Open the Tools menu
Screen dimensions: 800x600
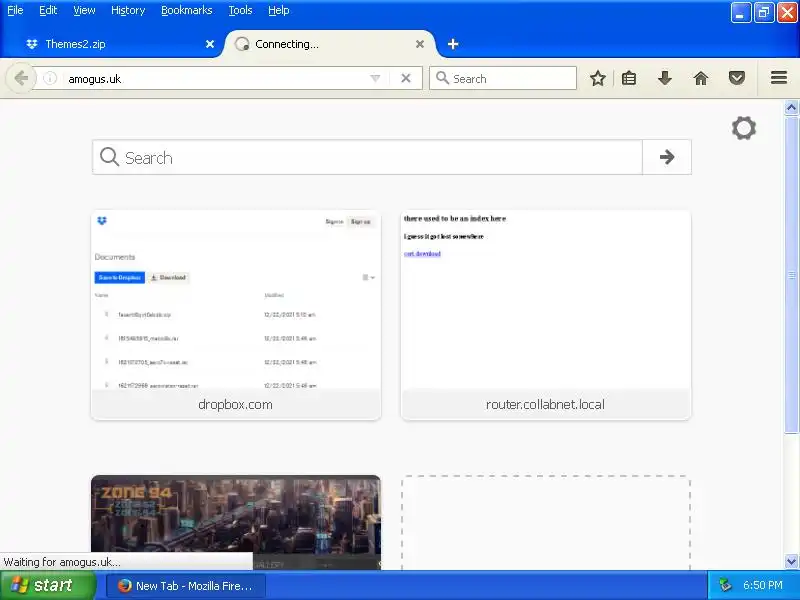[x=240, y=10]
